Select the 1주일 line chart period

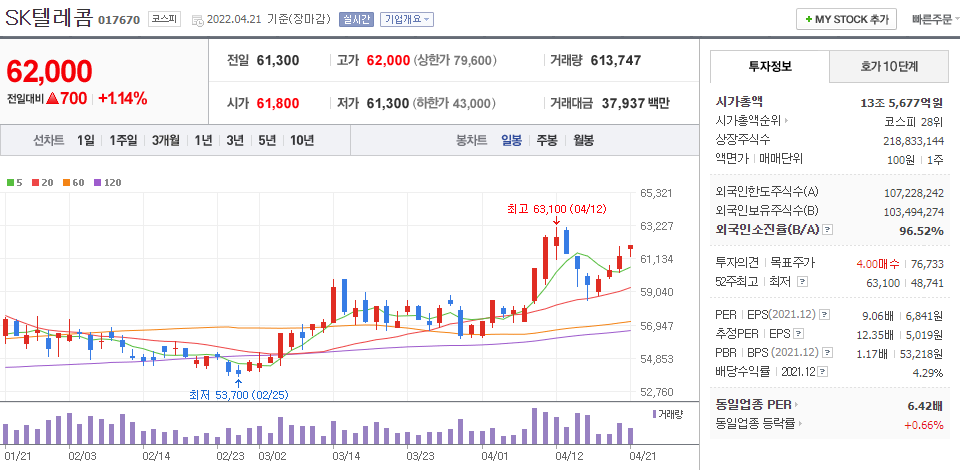[123, 140]
